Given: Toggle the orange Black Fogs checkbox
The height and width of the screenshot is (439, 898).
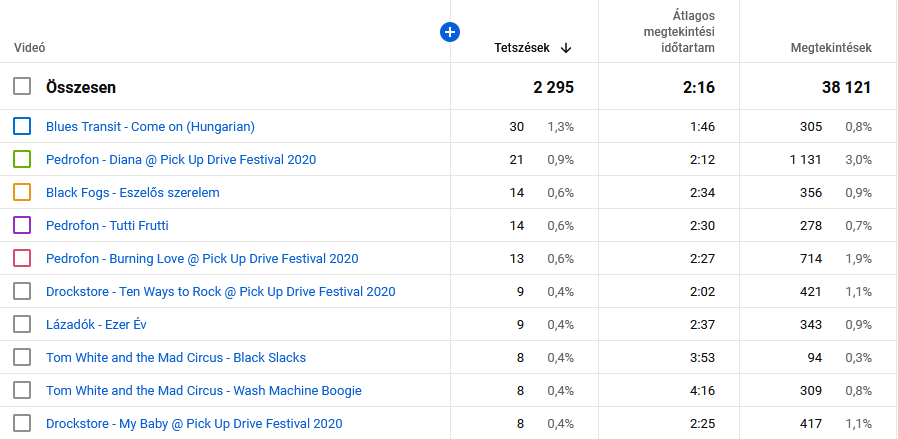Looking at the screenshot, I should pyautogui.click(x=22, y=192).
